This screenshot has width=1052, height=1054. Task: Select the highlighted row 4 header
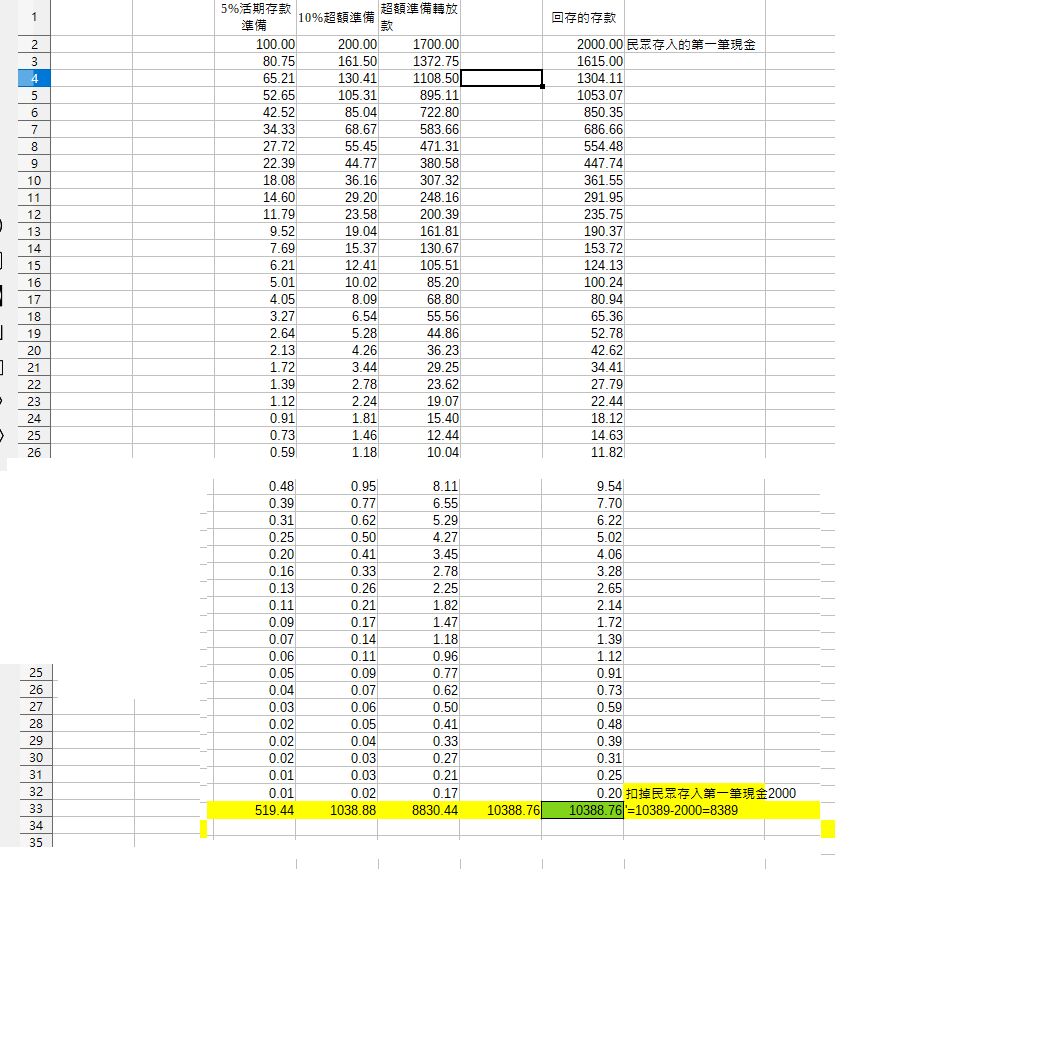(x=34, y=78)
